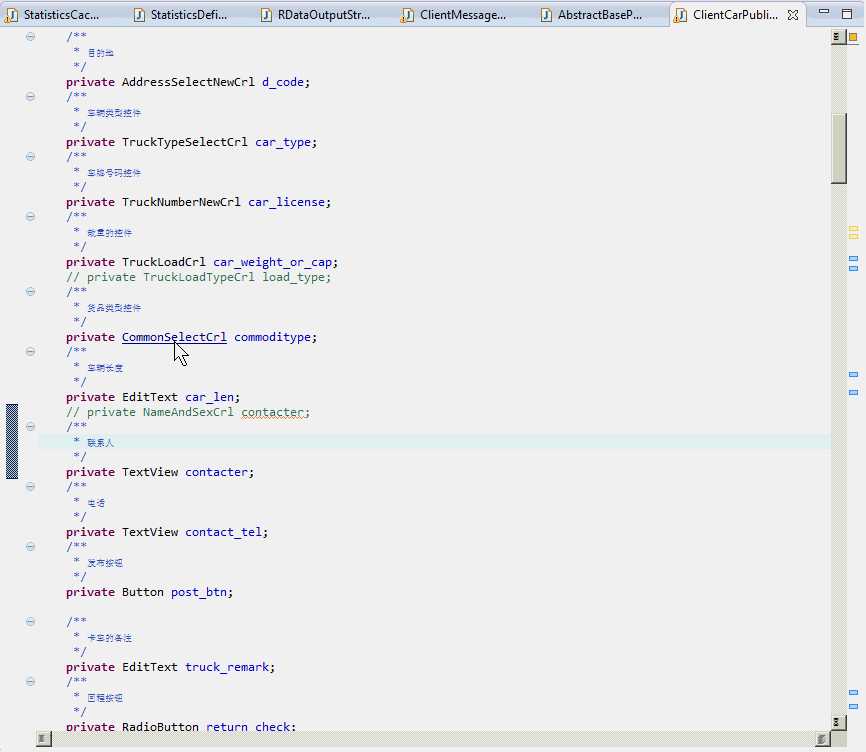Viewport: 866px width, 752px height.
Task: Click the Java file icon on AbstractBaseP... tab
Action: click(546, 15)
